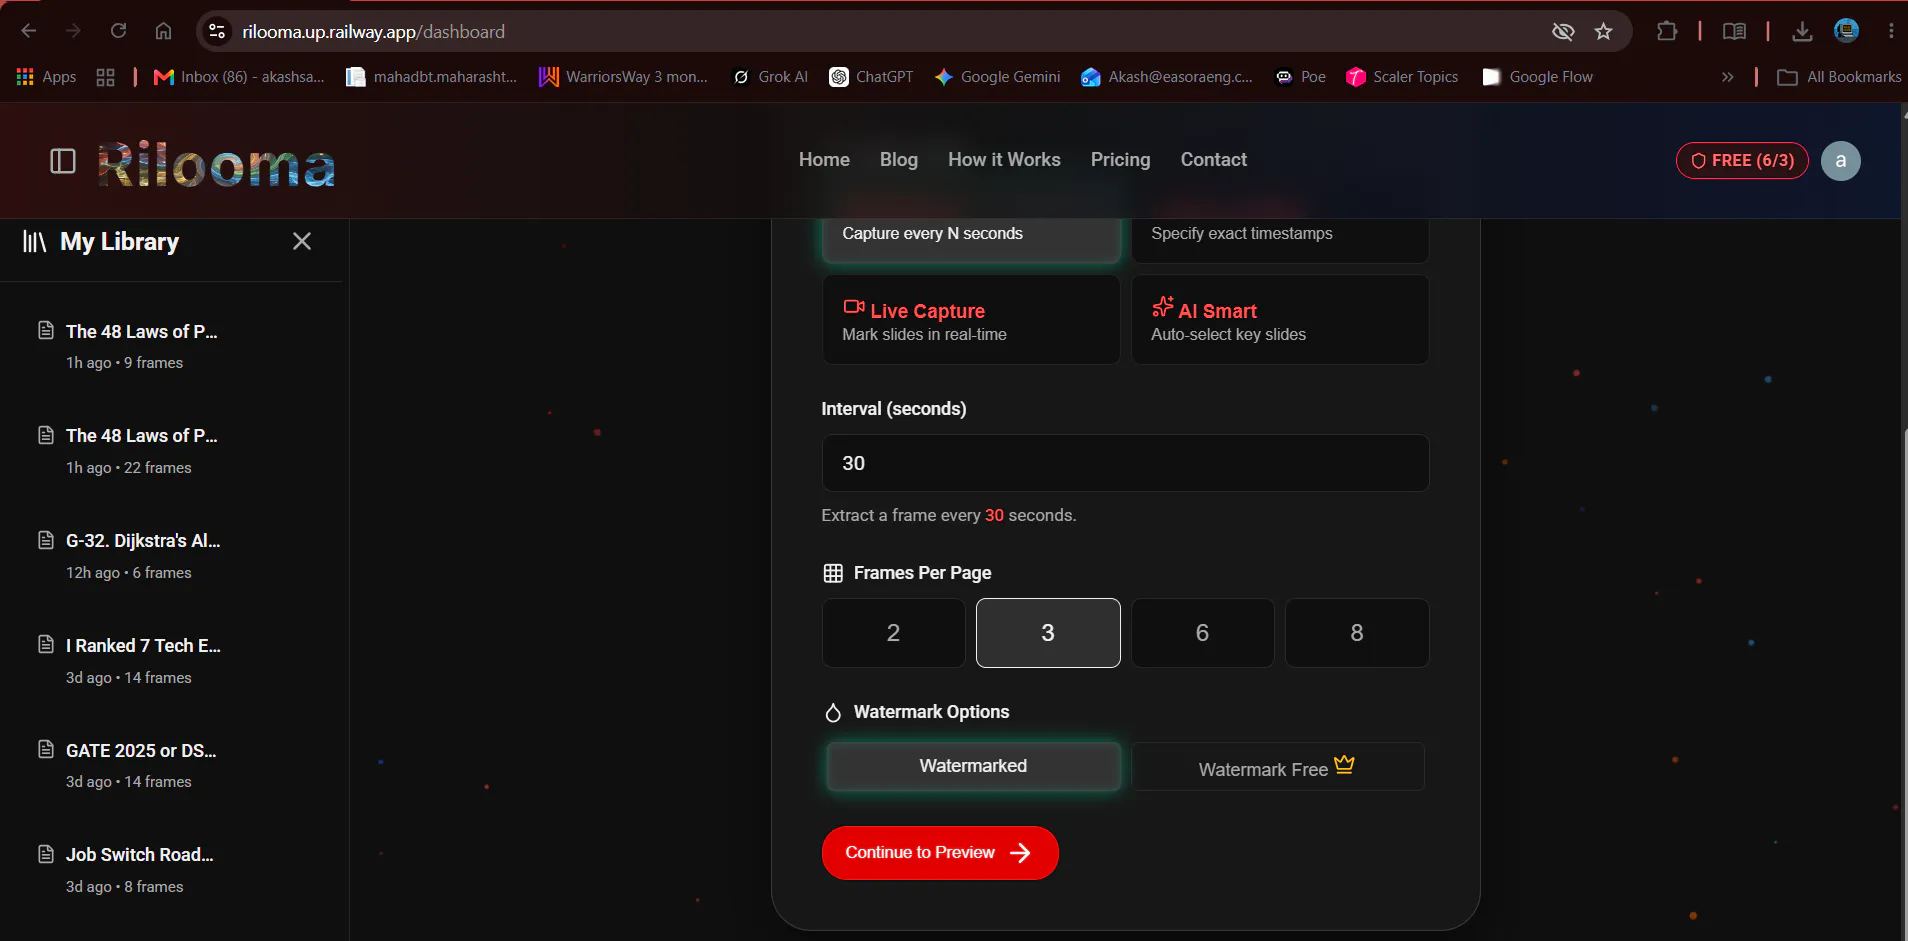Reload the page
Screen dimensions: 1908x941
pos(118,31)
